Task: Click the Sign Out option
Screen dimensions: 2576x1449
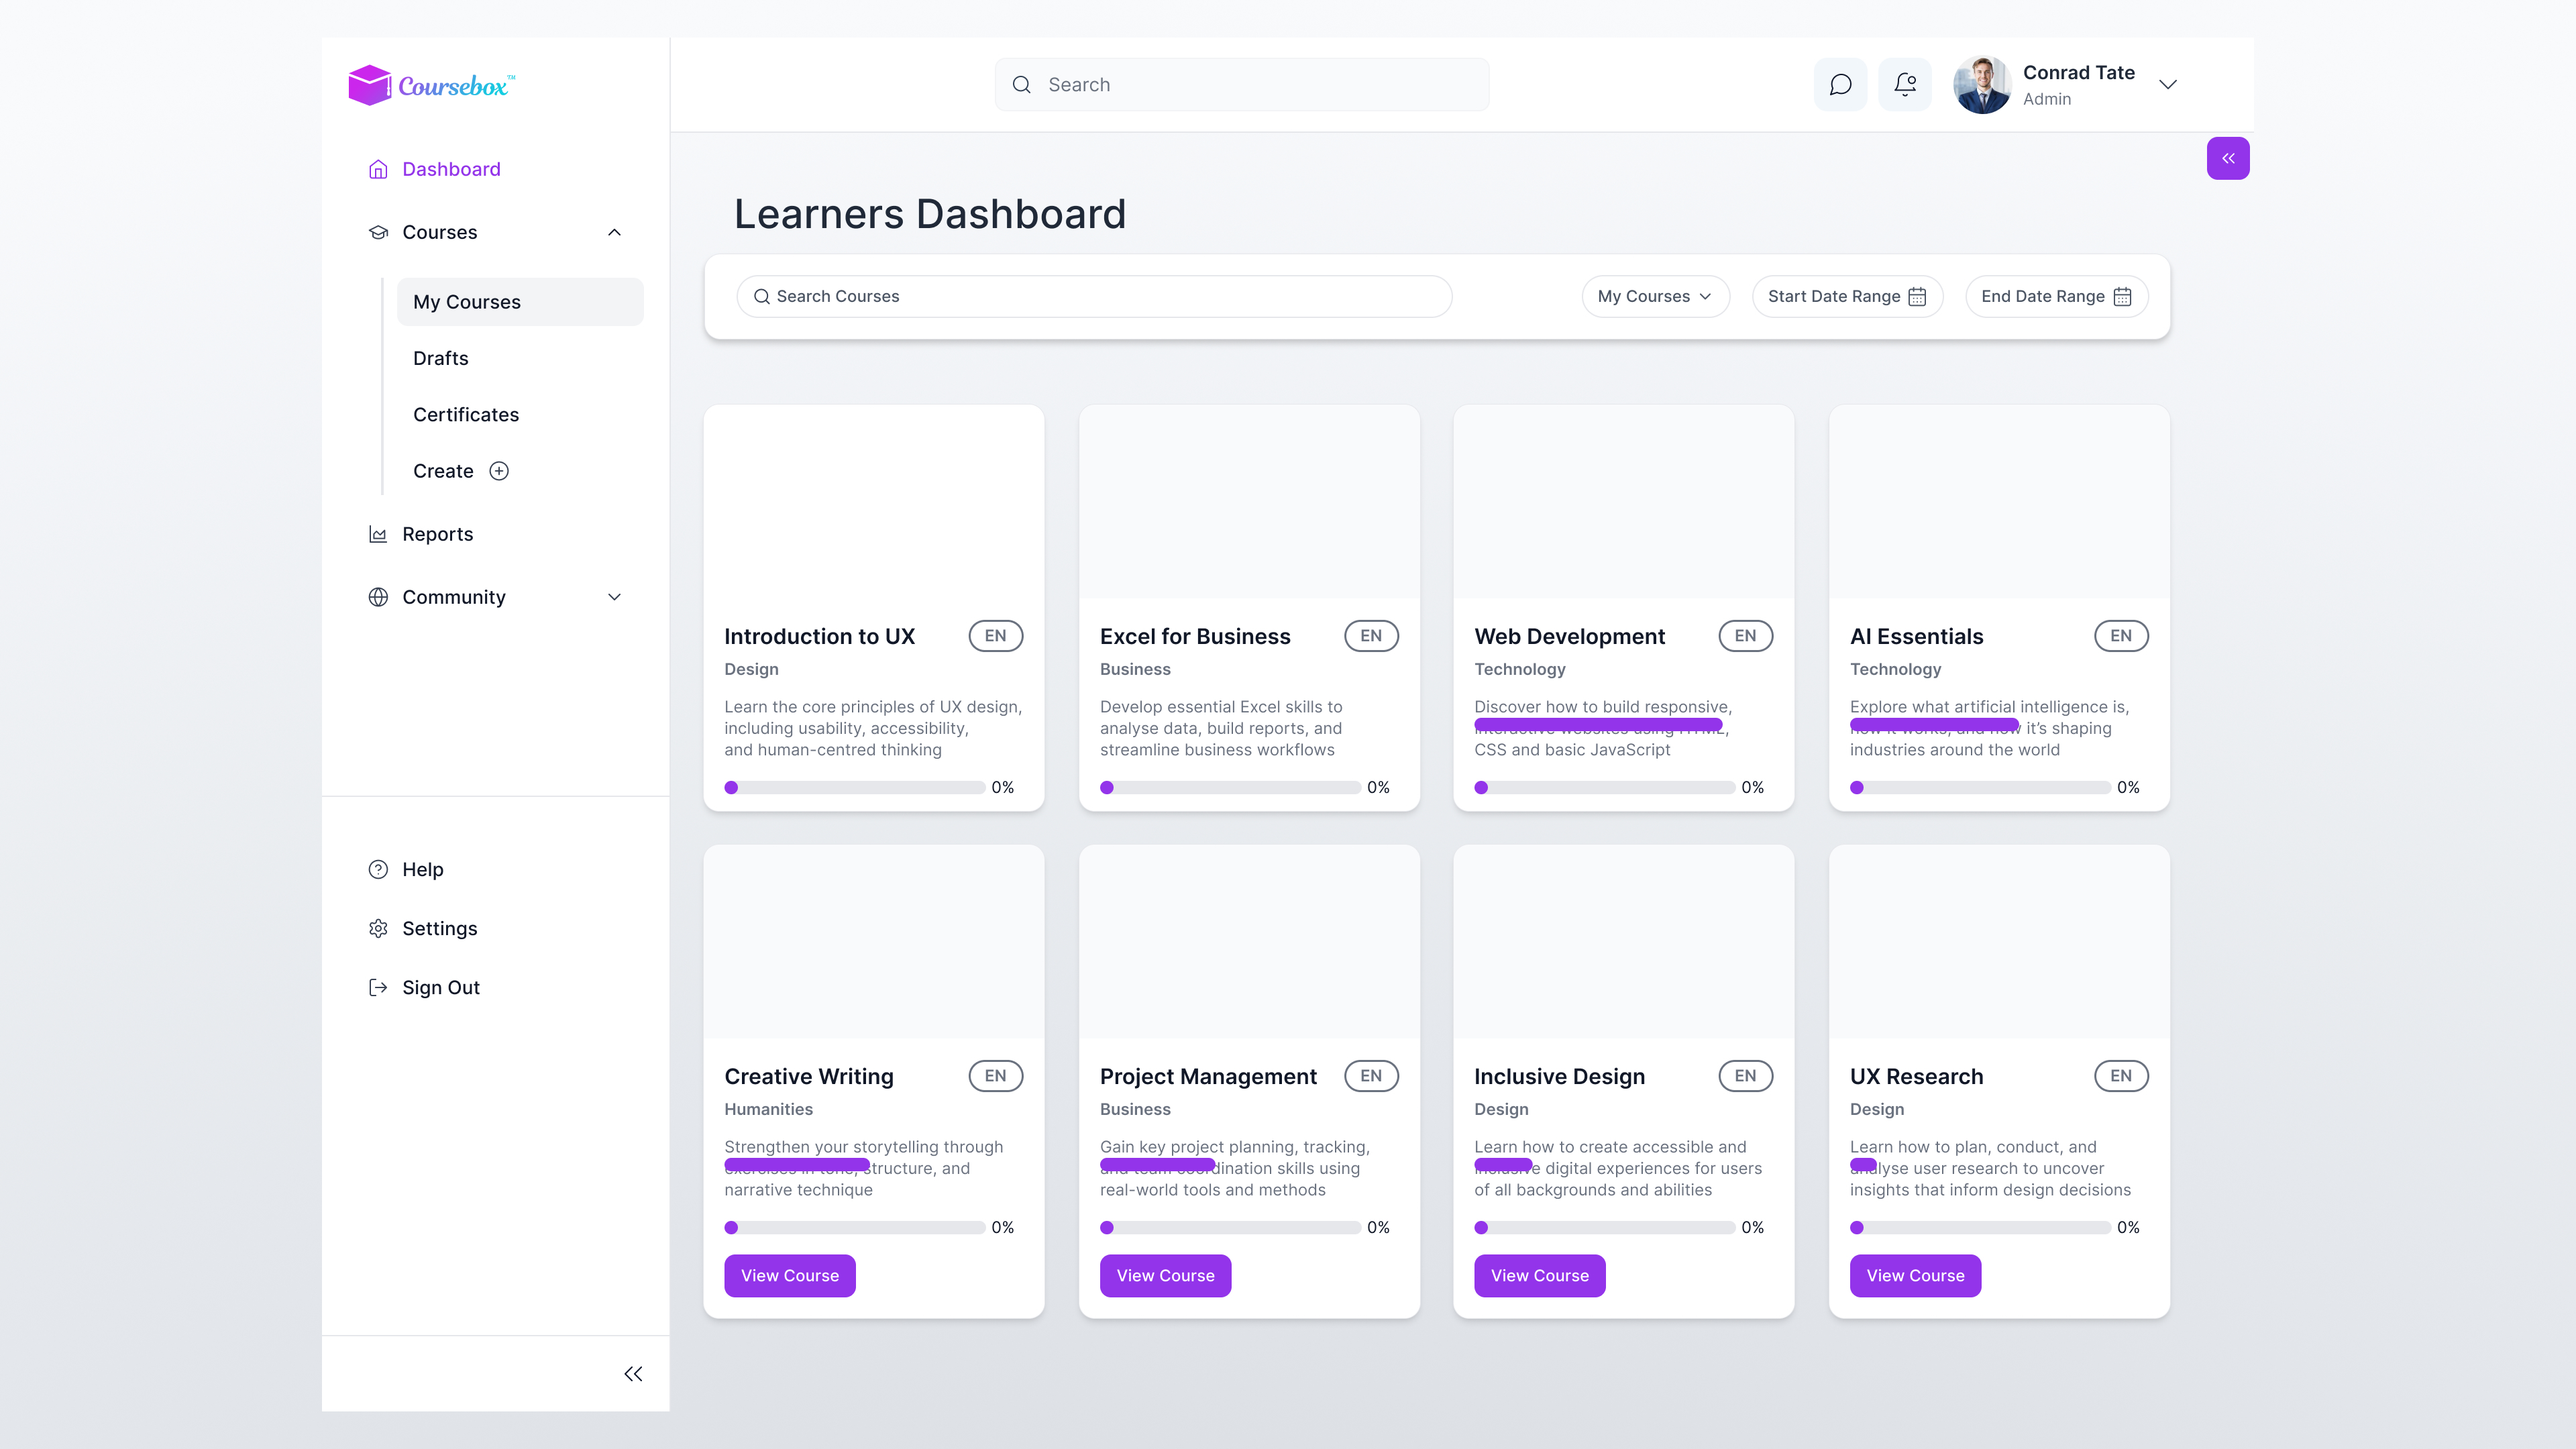Action: [440, 987]
